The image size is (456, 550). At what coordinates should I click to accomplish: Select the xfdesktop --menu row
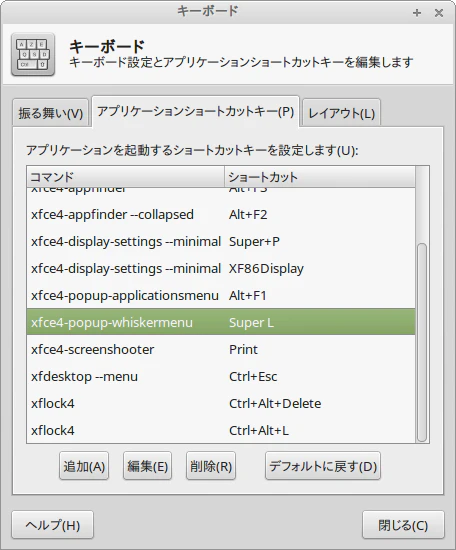(221, 376)
